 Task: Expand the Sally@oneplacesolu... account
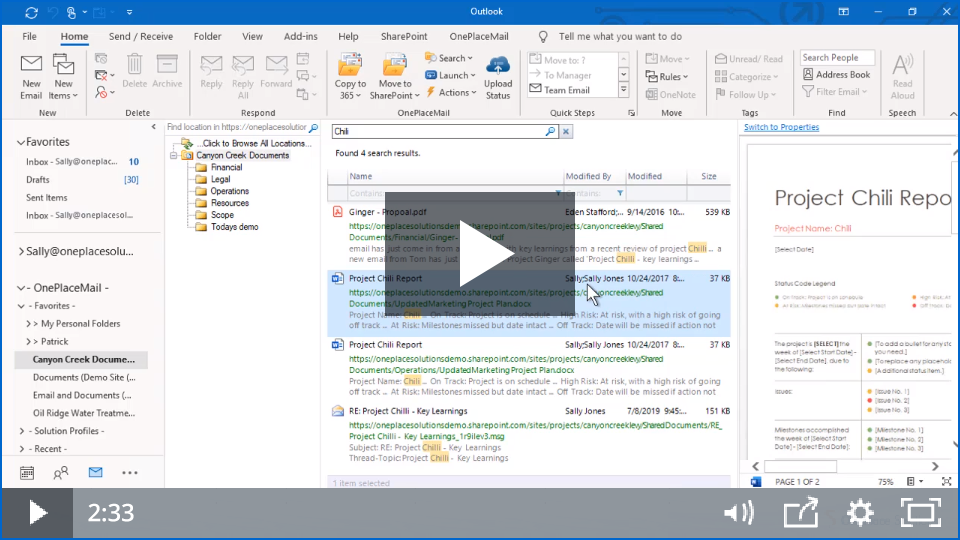tap(21, 251)
